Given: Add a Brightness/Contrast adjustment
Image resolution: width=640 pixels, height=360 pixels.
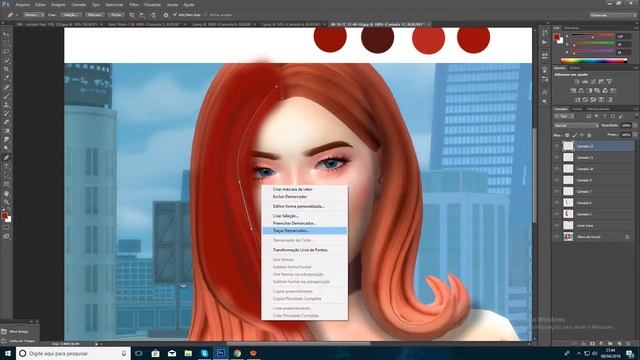Looking at the screenshot, I should tap(577, 82).
